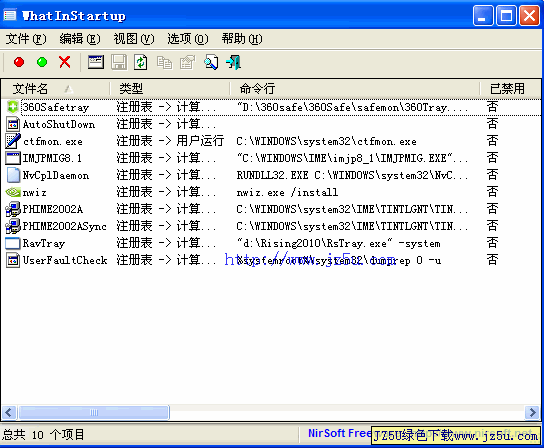Click the ctfmon.exe pen icon
Viewport: 544px width, 448px height.
pos(13,141)
